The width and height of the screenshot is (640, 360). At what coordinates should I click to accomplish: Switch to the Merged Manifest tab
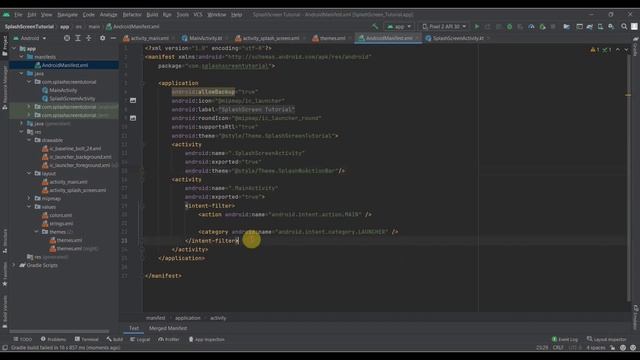coord(168,328)
